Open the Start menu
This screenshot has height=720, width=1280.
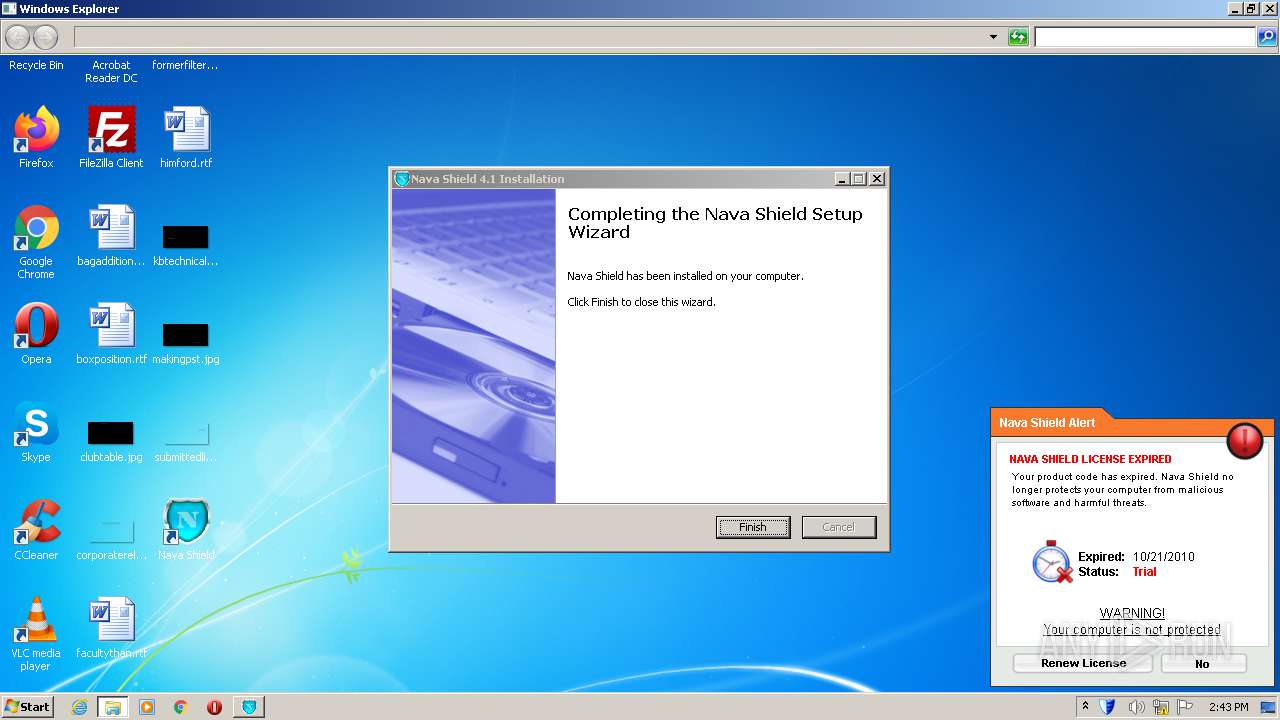(28, 707)
